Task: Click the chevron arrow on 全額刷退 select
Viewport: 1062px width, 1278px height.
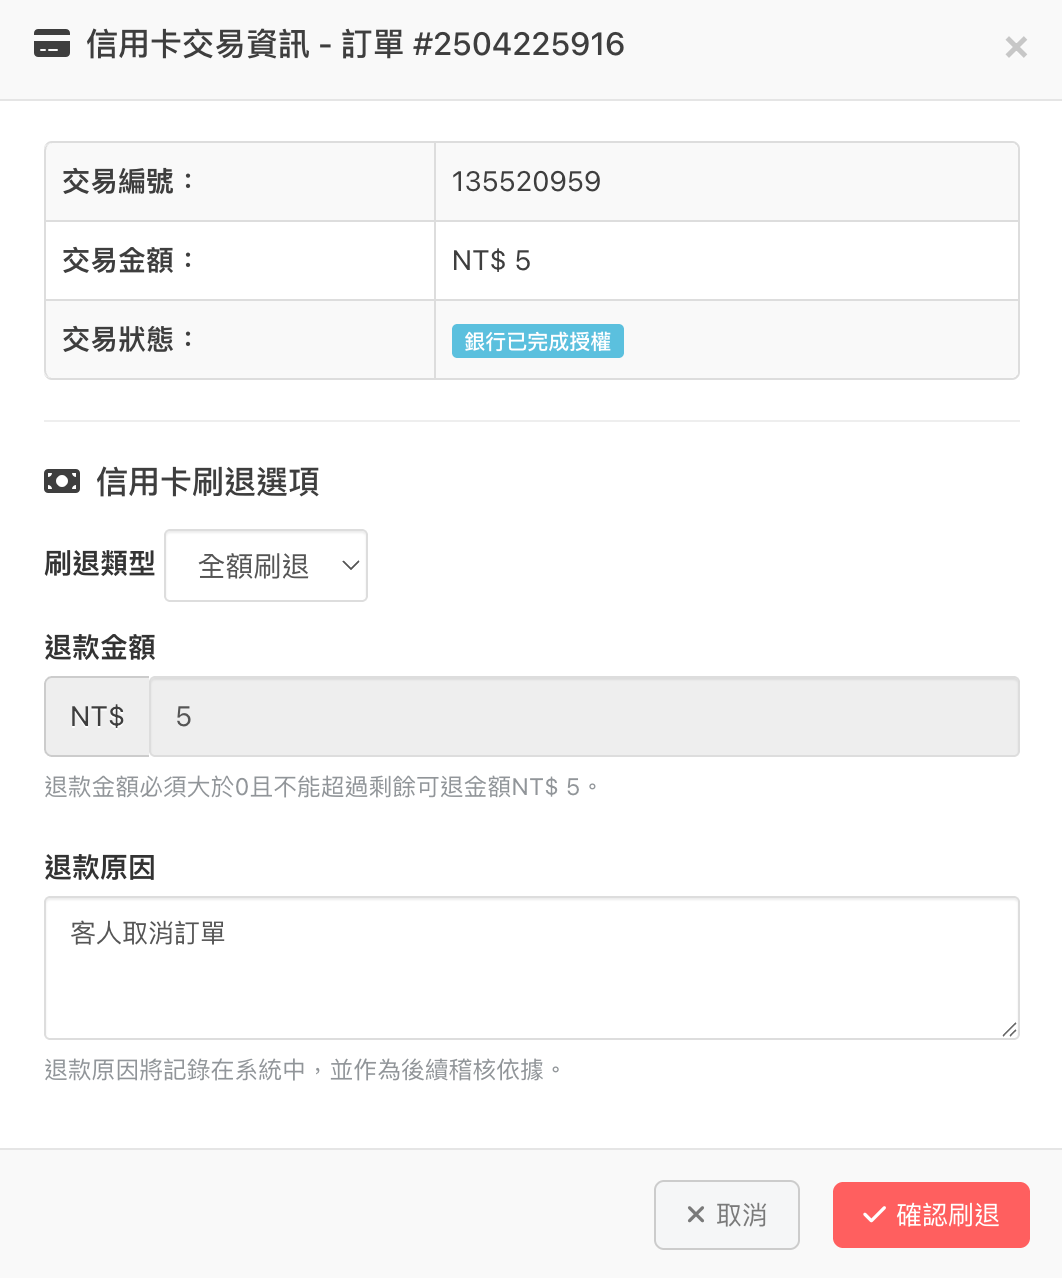Action: tap(350, 566)
